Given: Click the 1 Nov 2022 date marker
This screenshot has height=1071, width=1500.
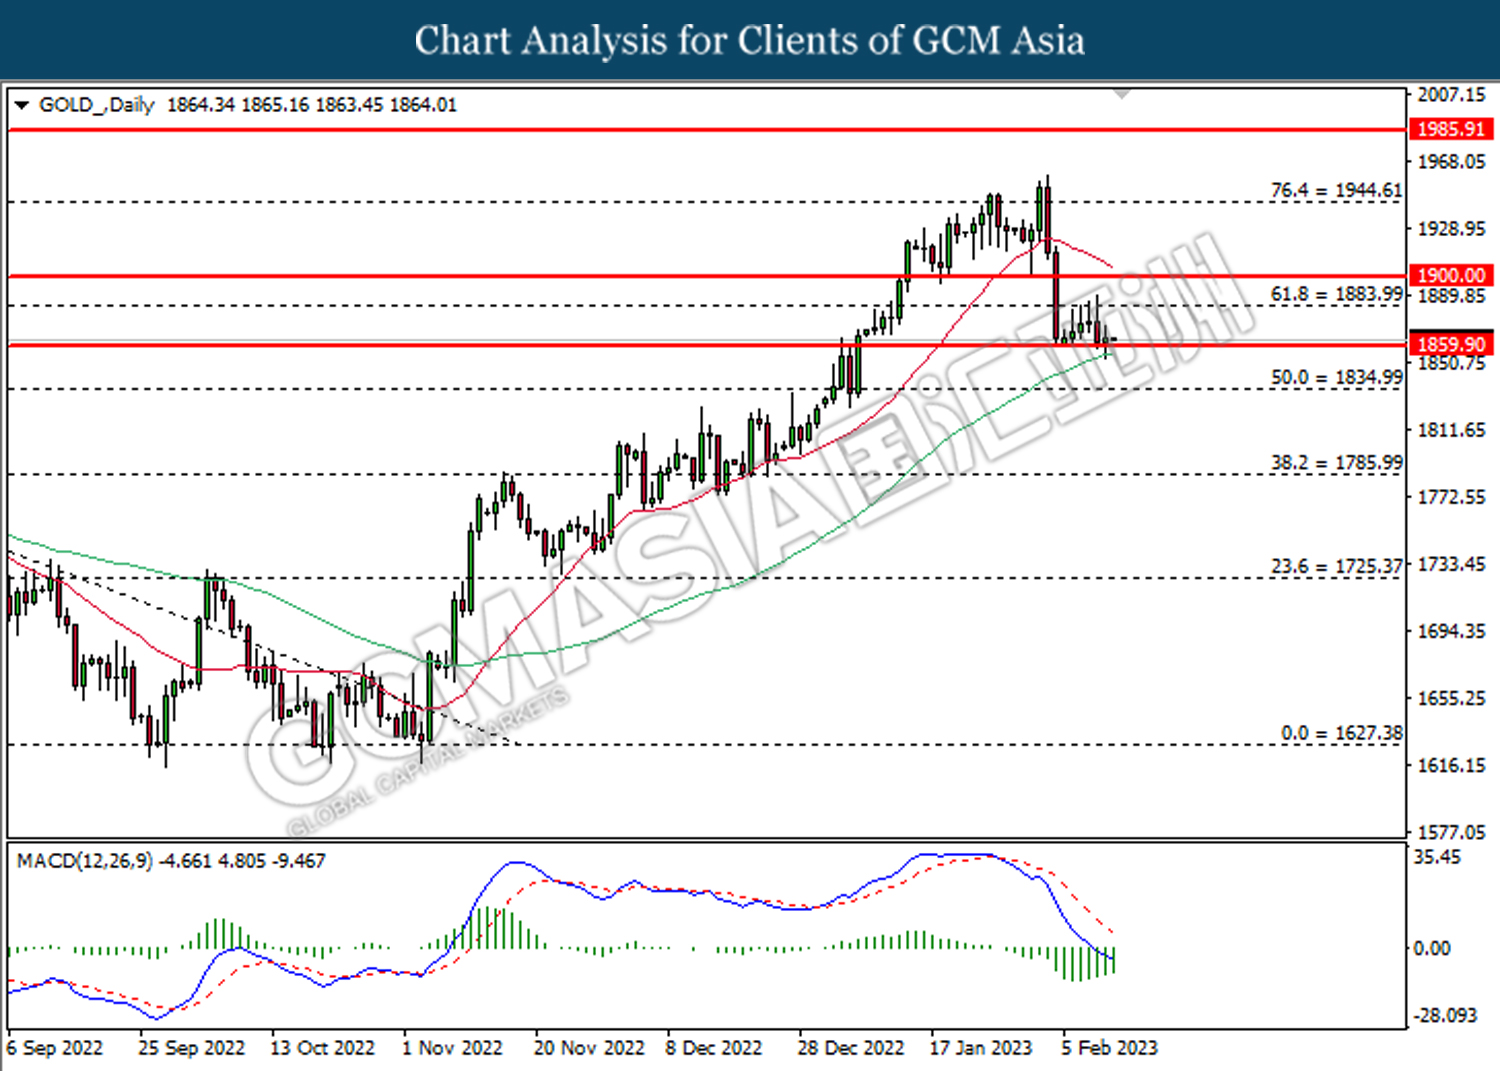Looking at the screenshot, I should [452, 1048].
